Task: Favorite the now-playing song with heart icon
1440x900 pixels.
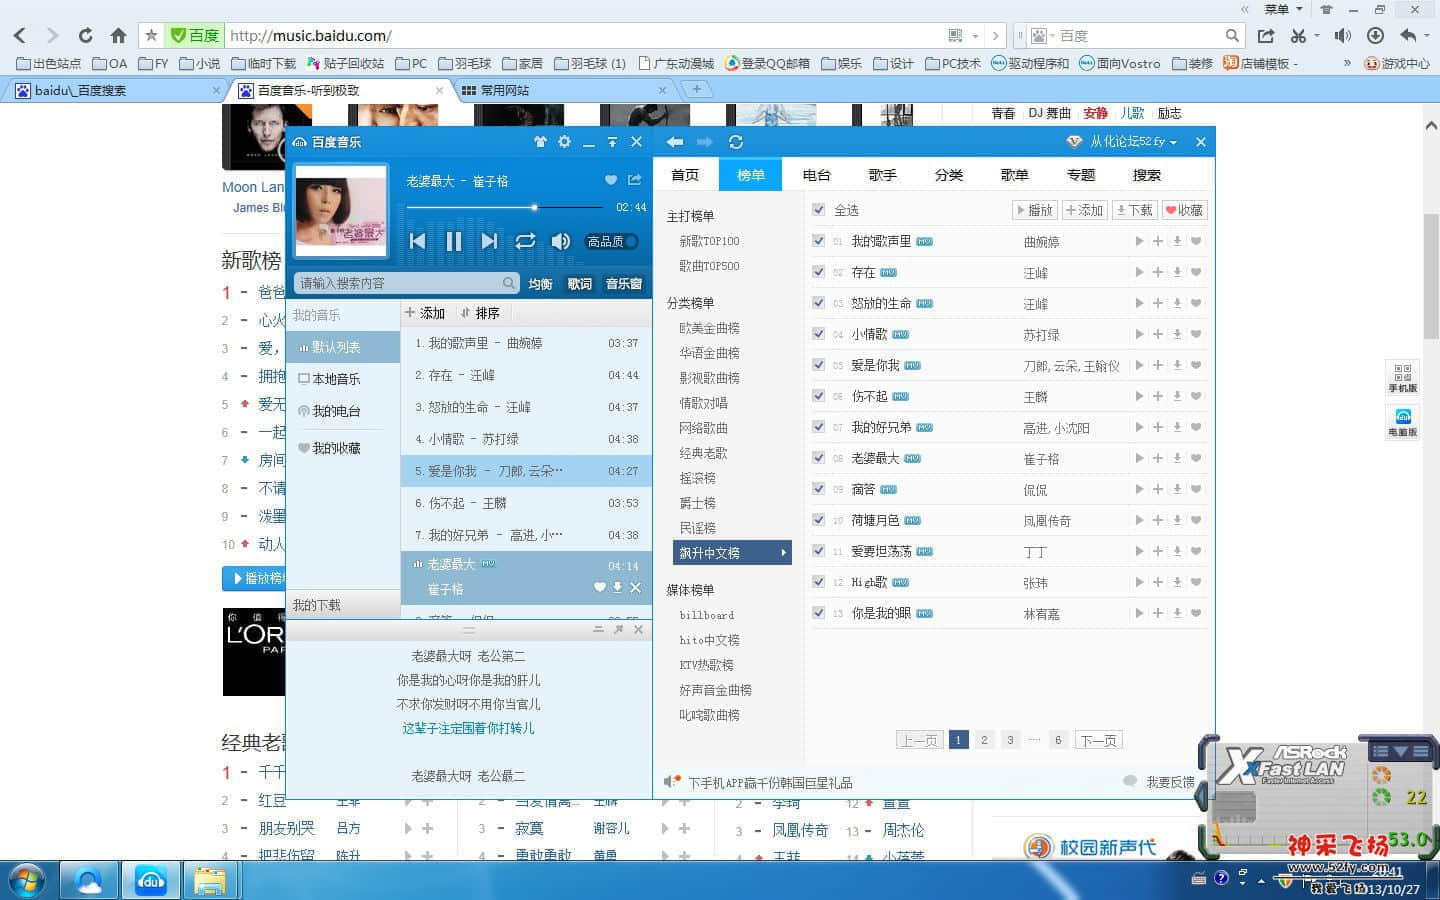Action: 611,180
